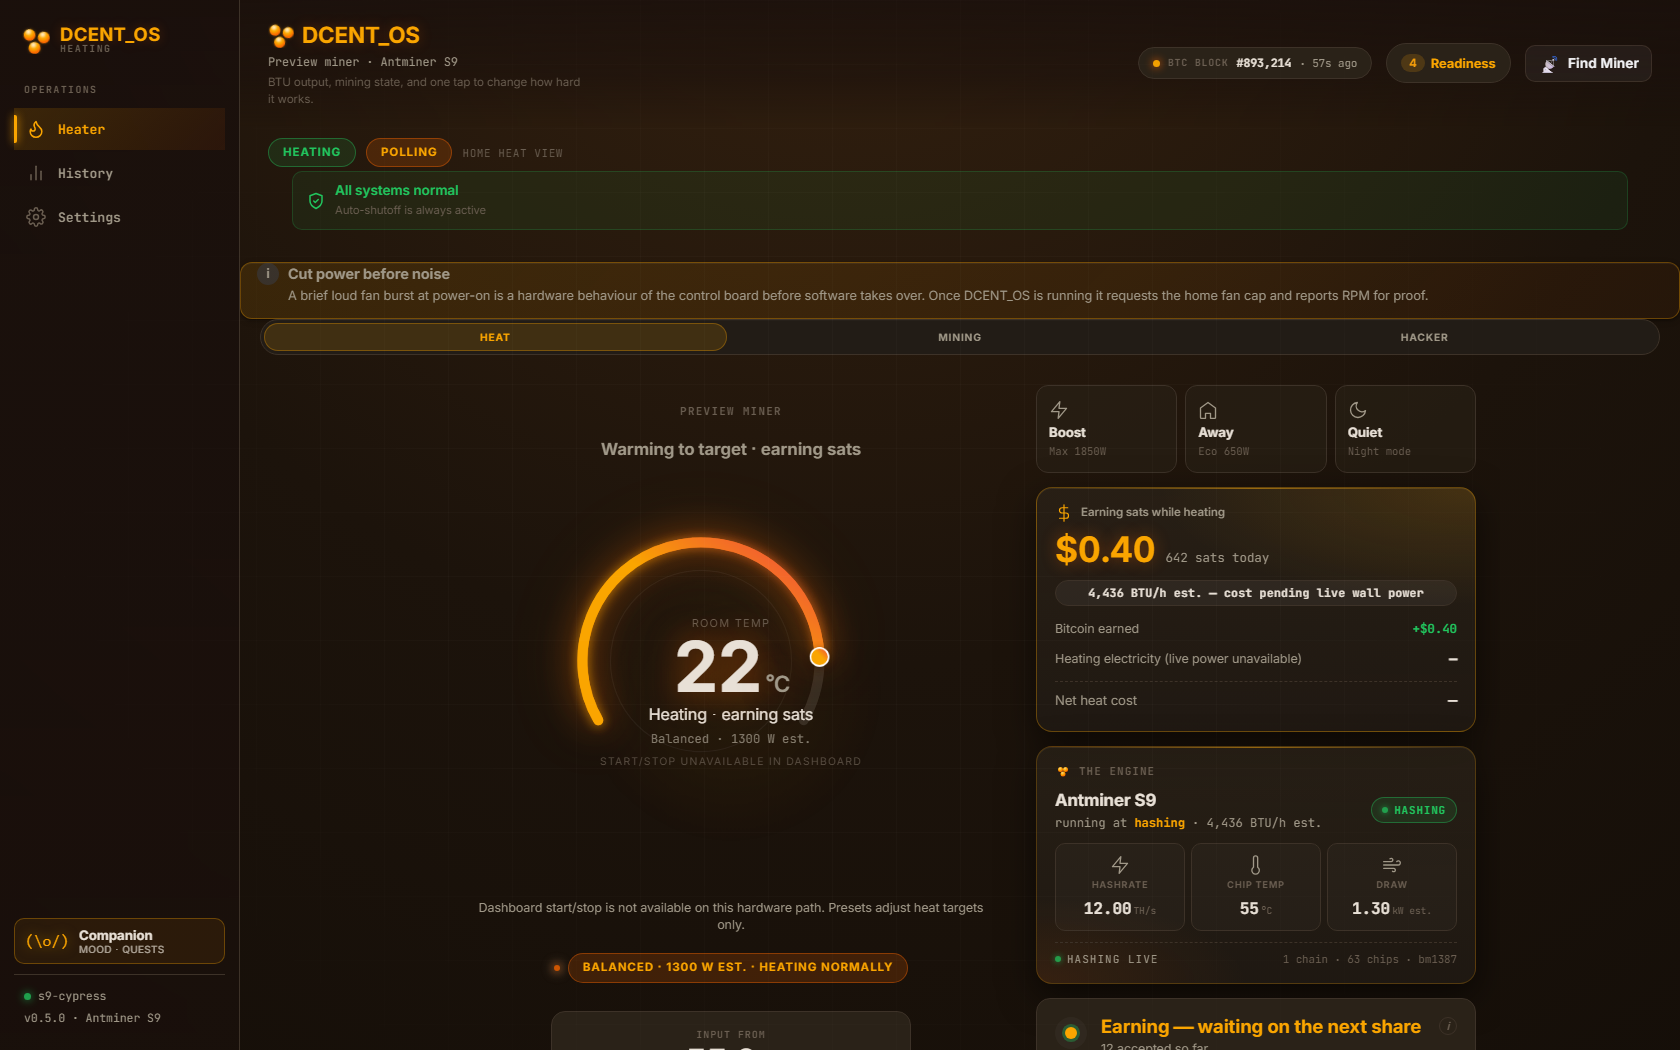Click the All systems normal shield icon

[316, 201]
